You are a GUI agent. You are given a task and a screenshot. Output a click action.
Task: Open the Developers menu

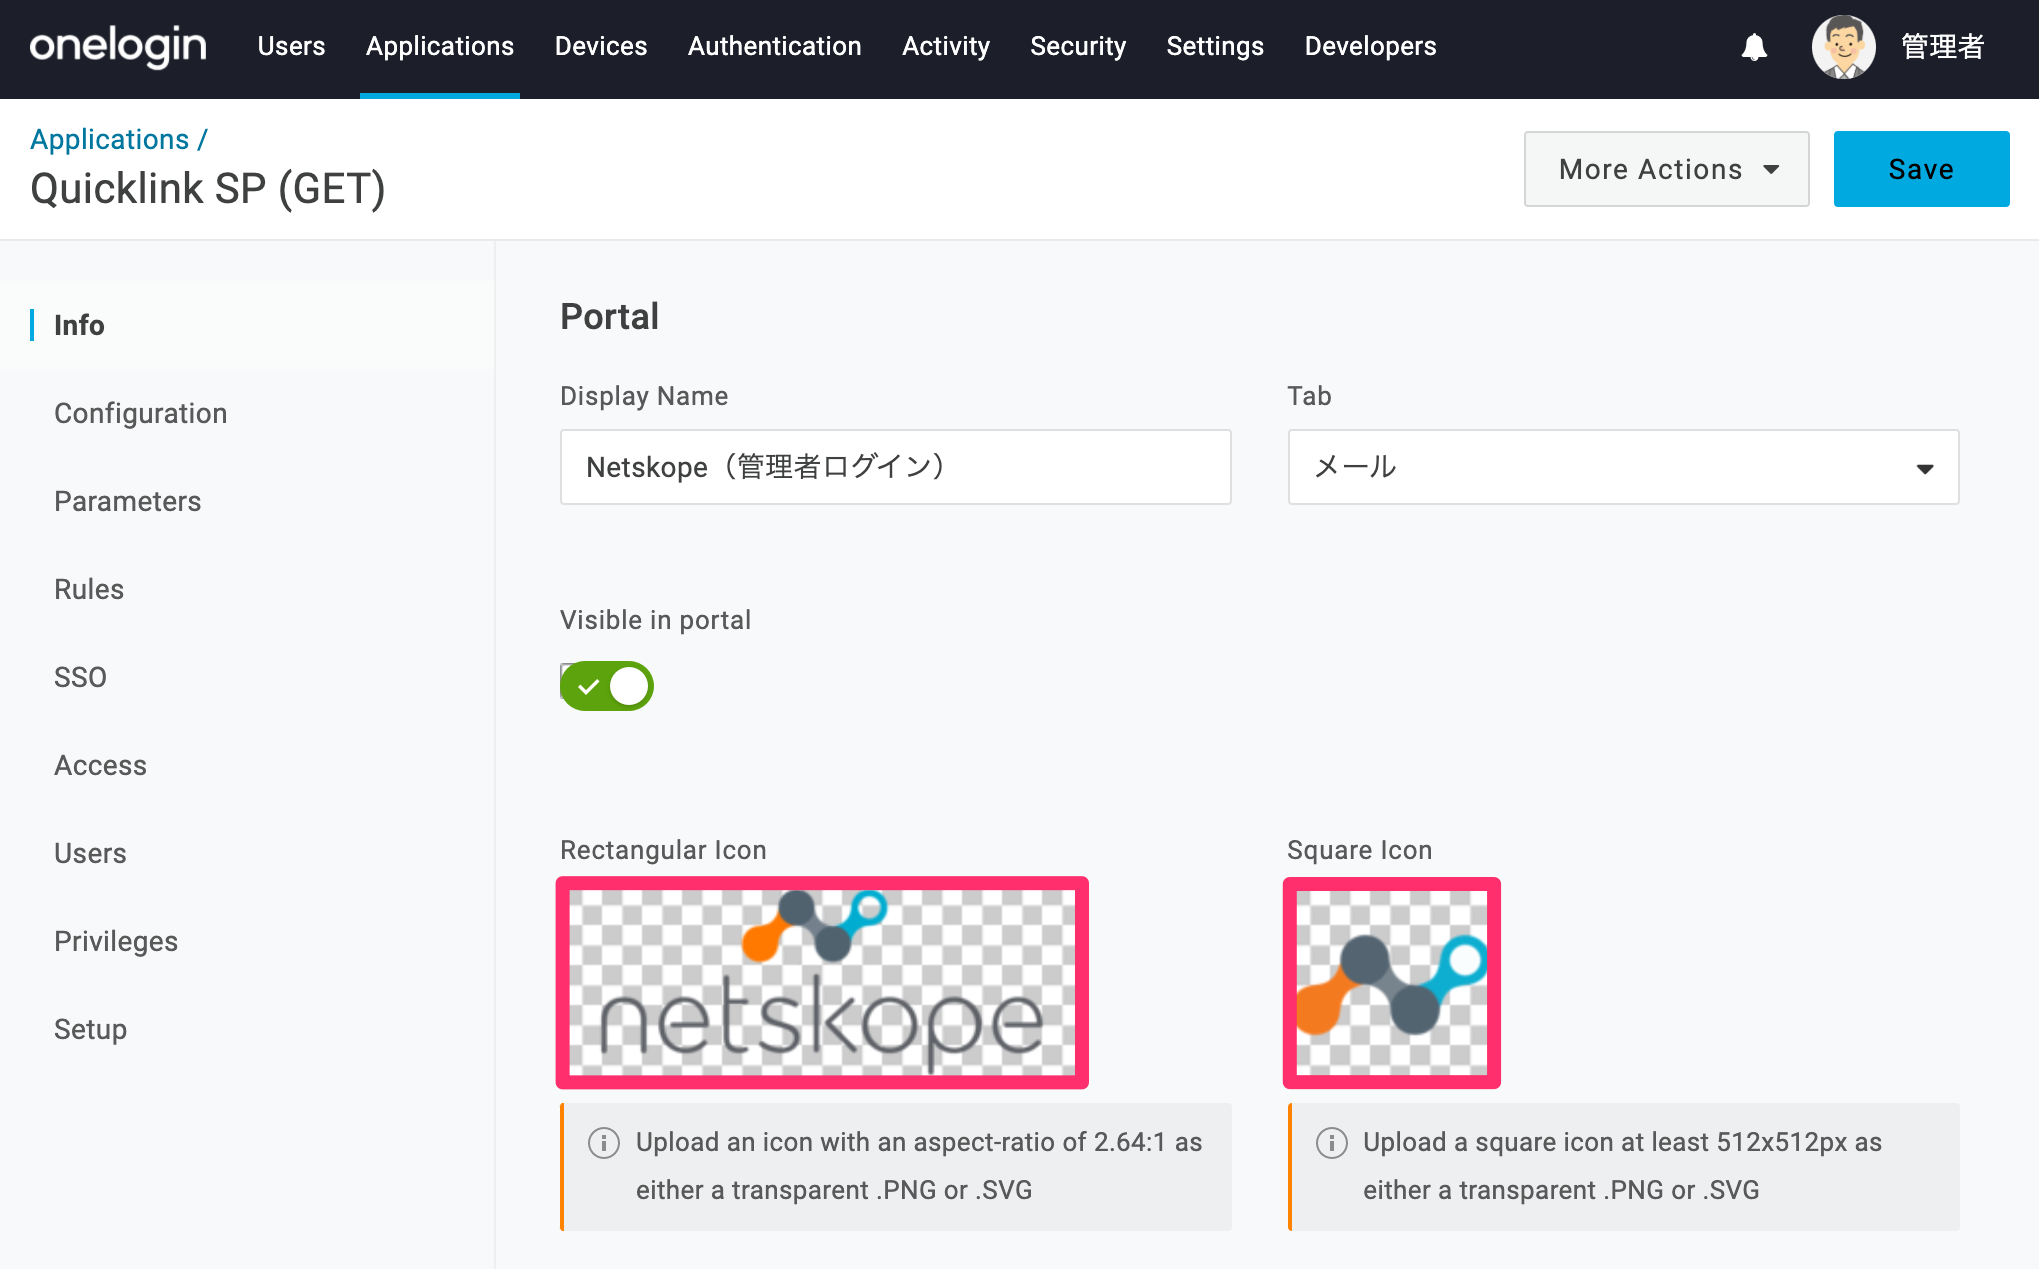[1370, 46]
